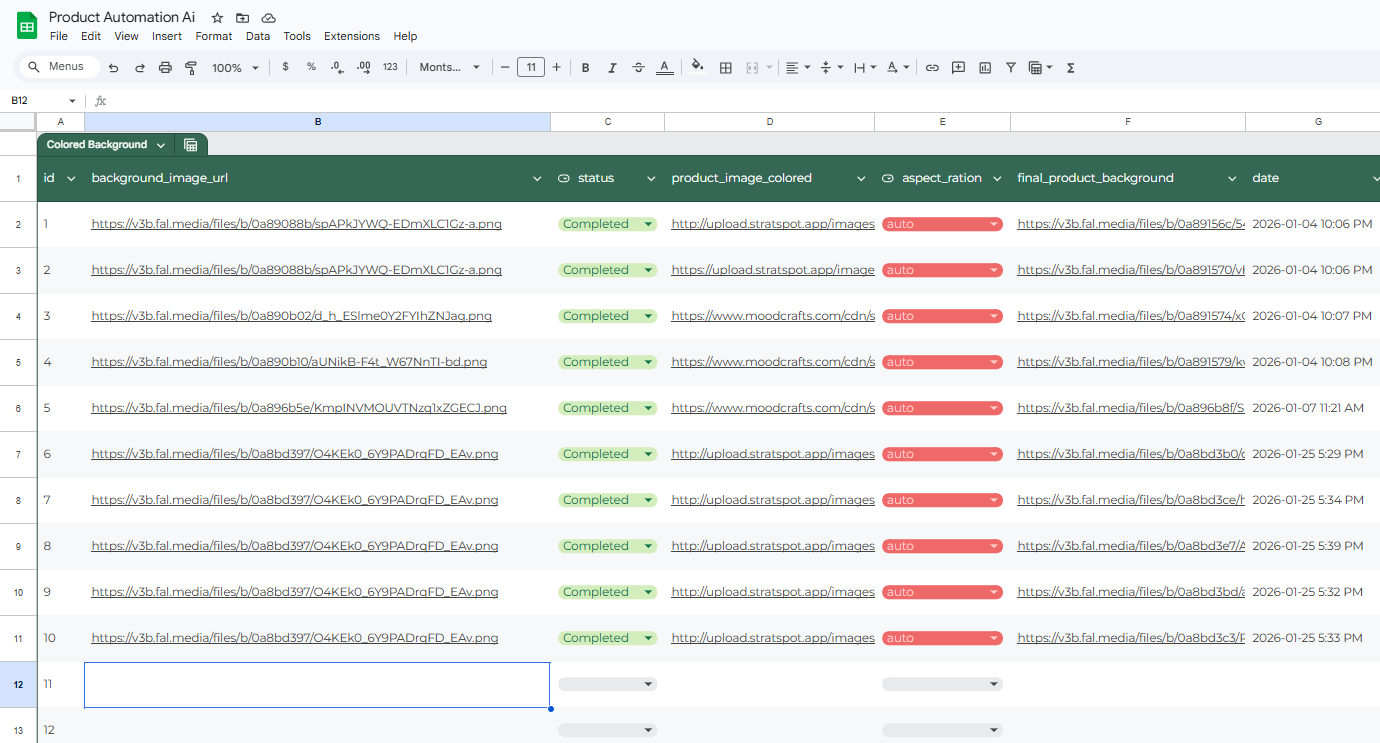
Task: Toggle italic formatting
Action: pos(612,68)
